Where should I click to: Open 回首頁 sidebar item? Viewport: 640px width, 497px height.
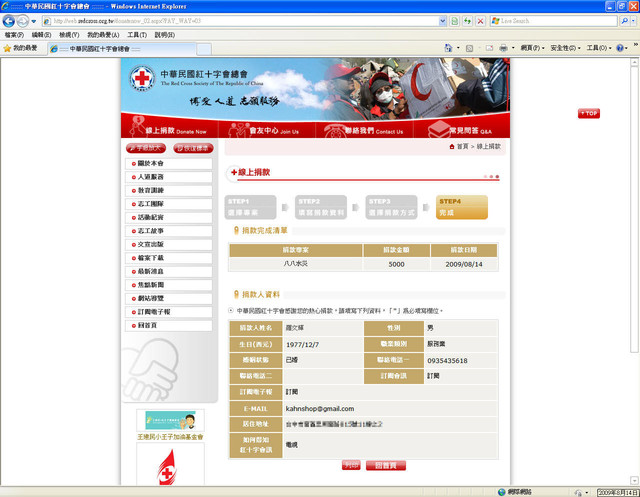coord(169,325)
